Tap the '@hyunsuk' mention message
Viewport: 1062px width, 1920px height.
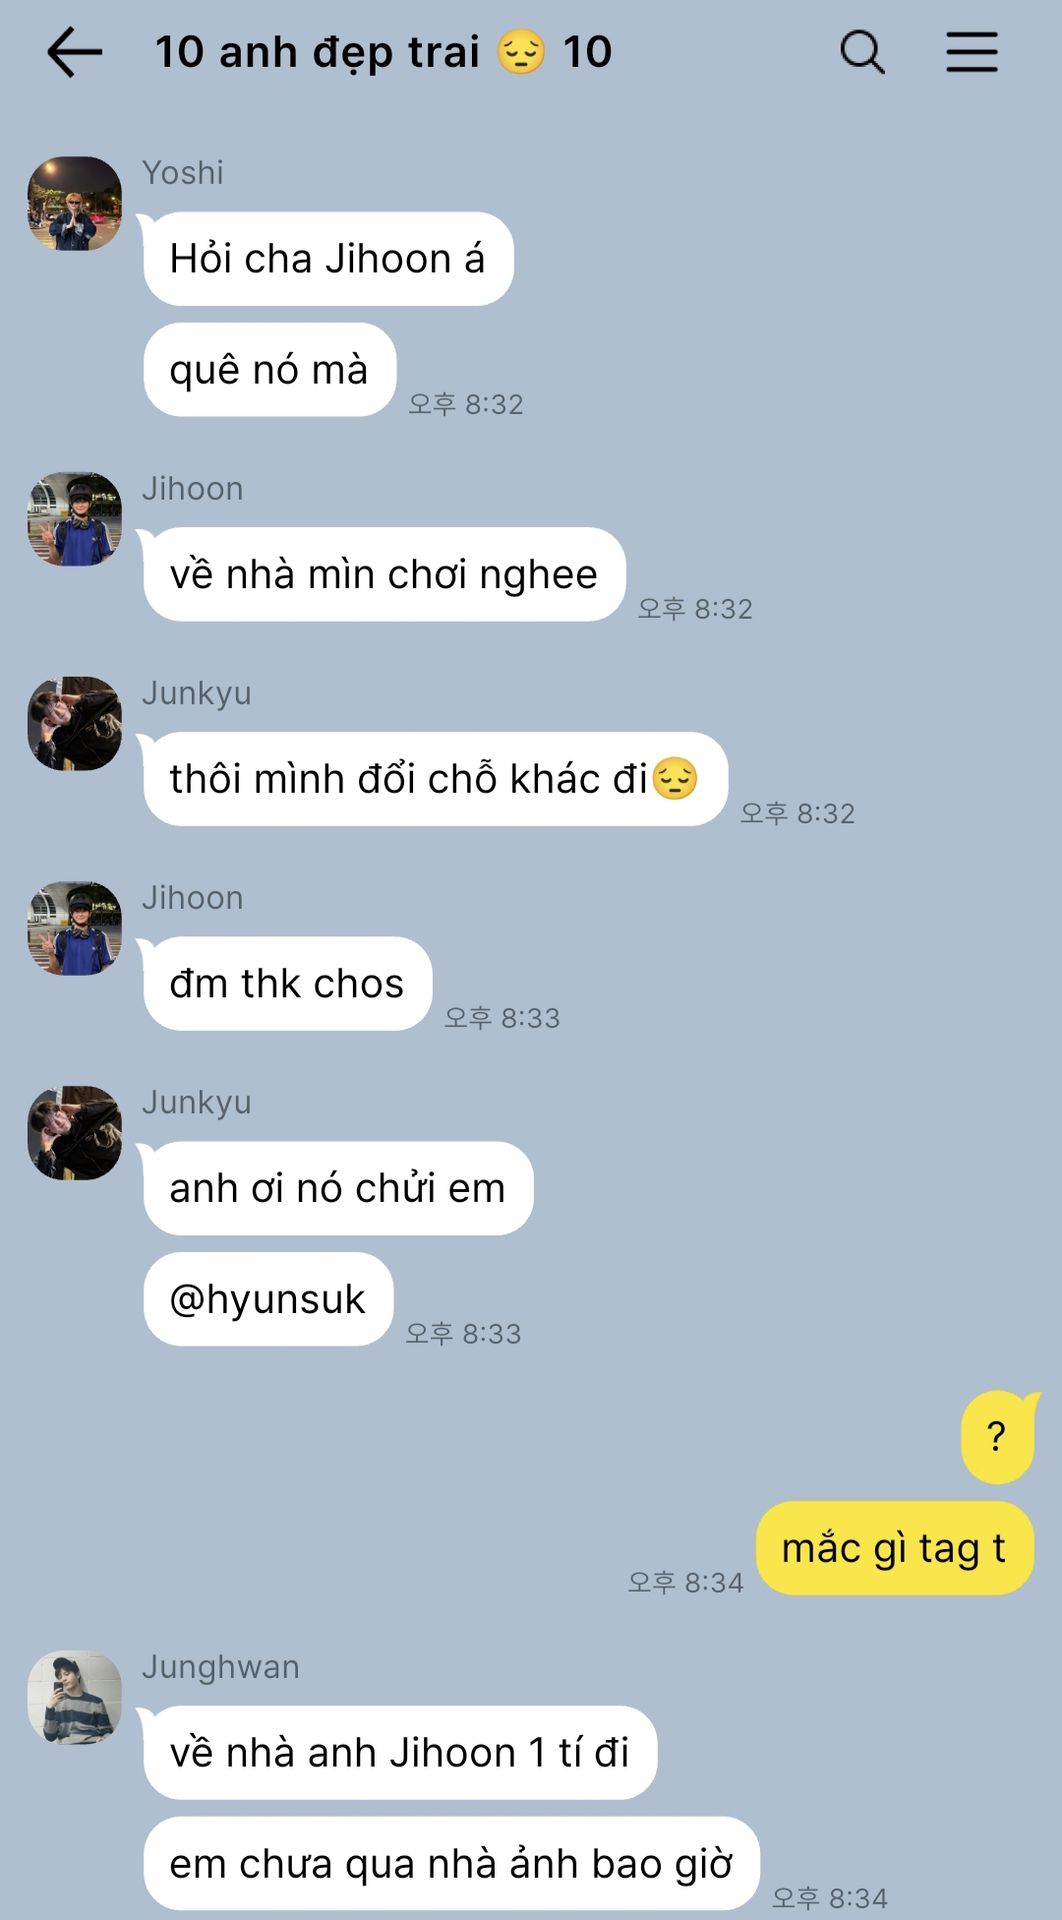(268, 1299)
